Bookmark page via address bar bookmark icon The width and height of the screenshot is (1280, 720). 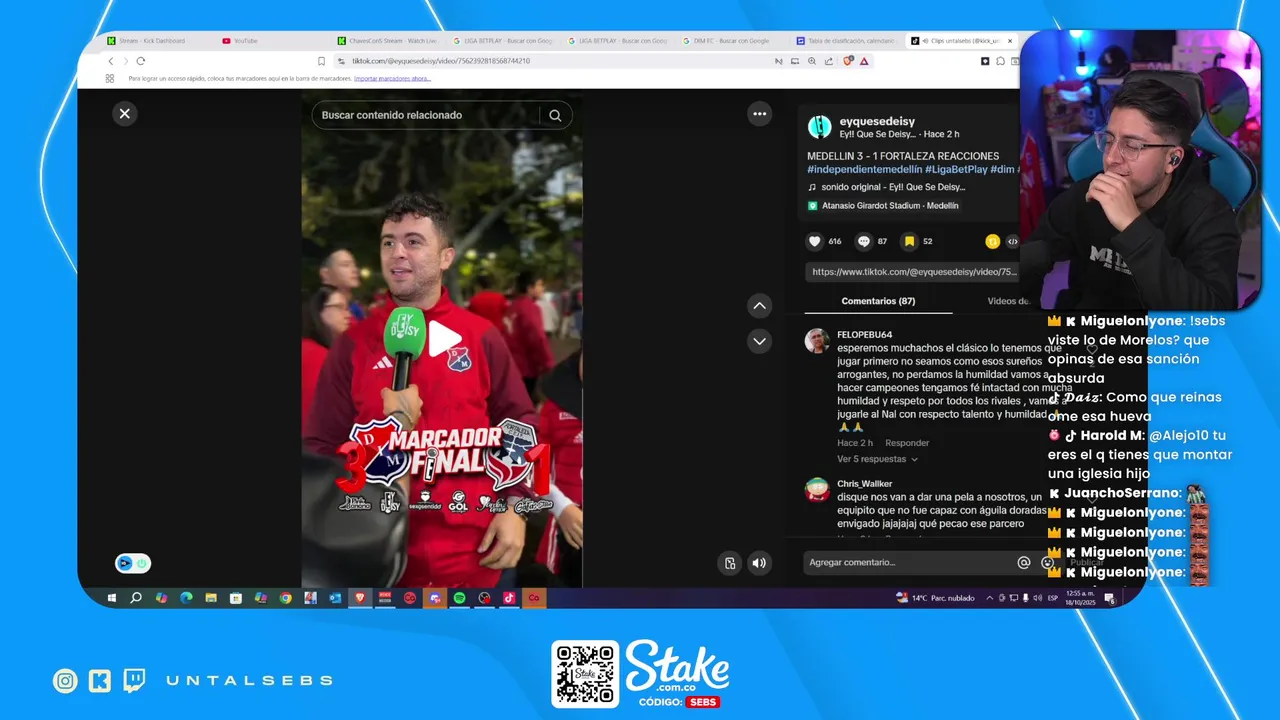(x=321, y=61)
